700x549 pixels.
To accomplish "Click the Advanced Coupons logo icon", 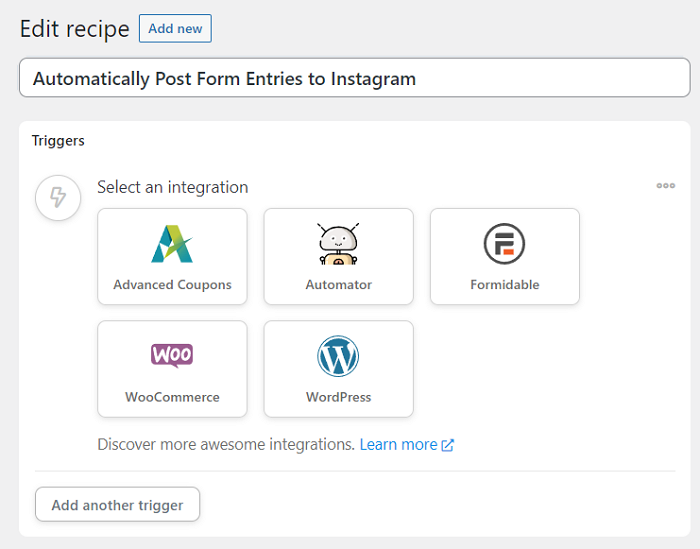I will (x=172, y=244).
